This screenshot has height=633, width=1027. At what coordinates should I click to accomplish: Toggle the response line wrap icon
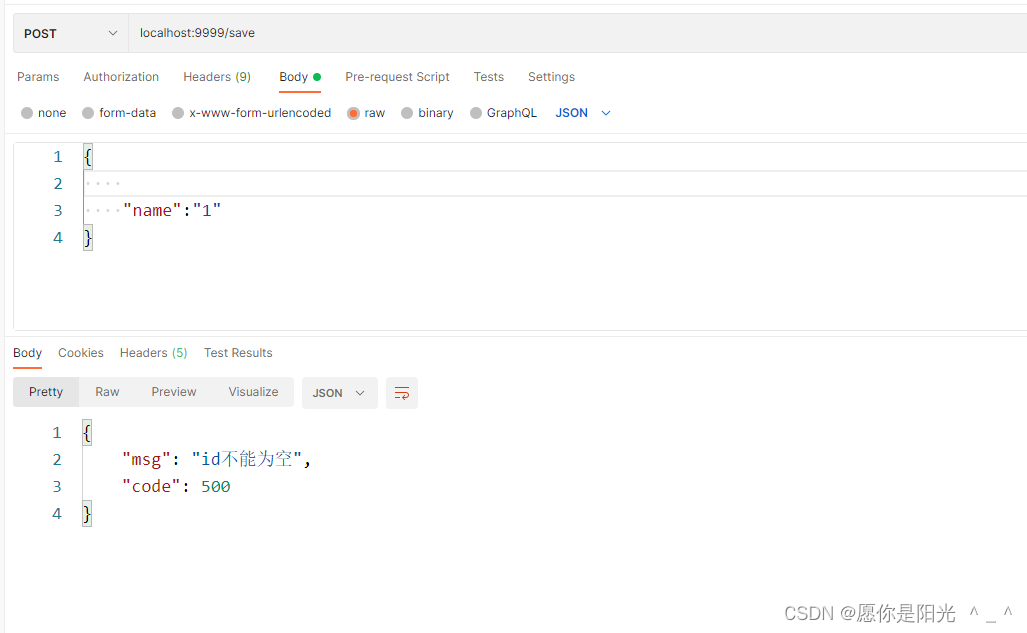401,393
